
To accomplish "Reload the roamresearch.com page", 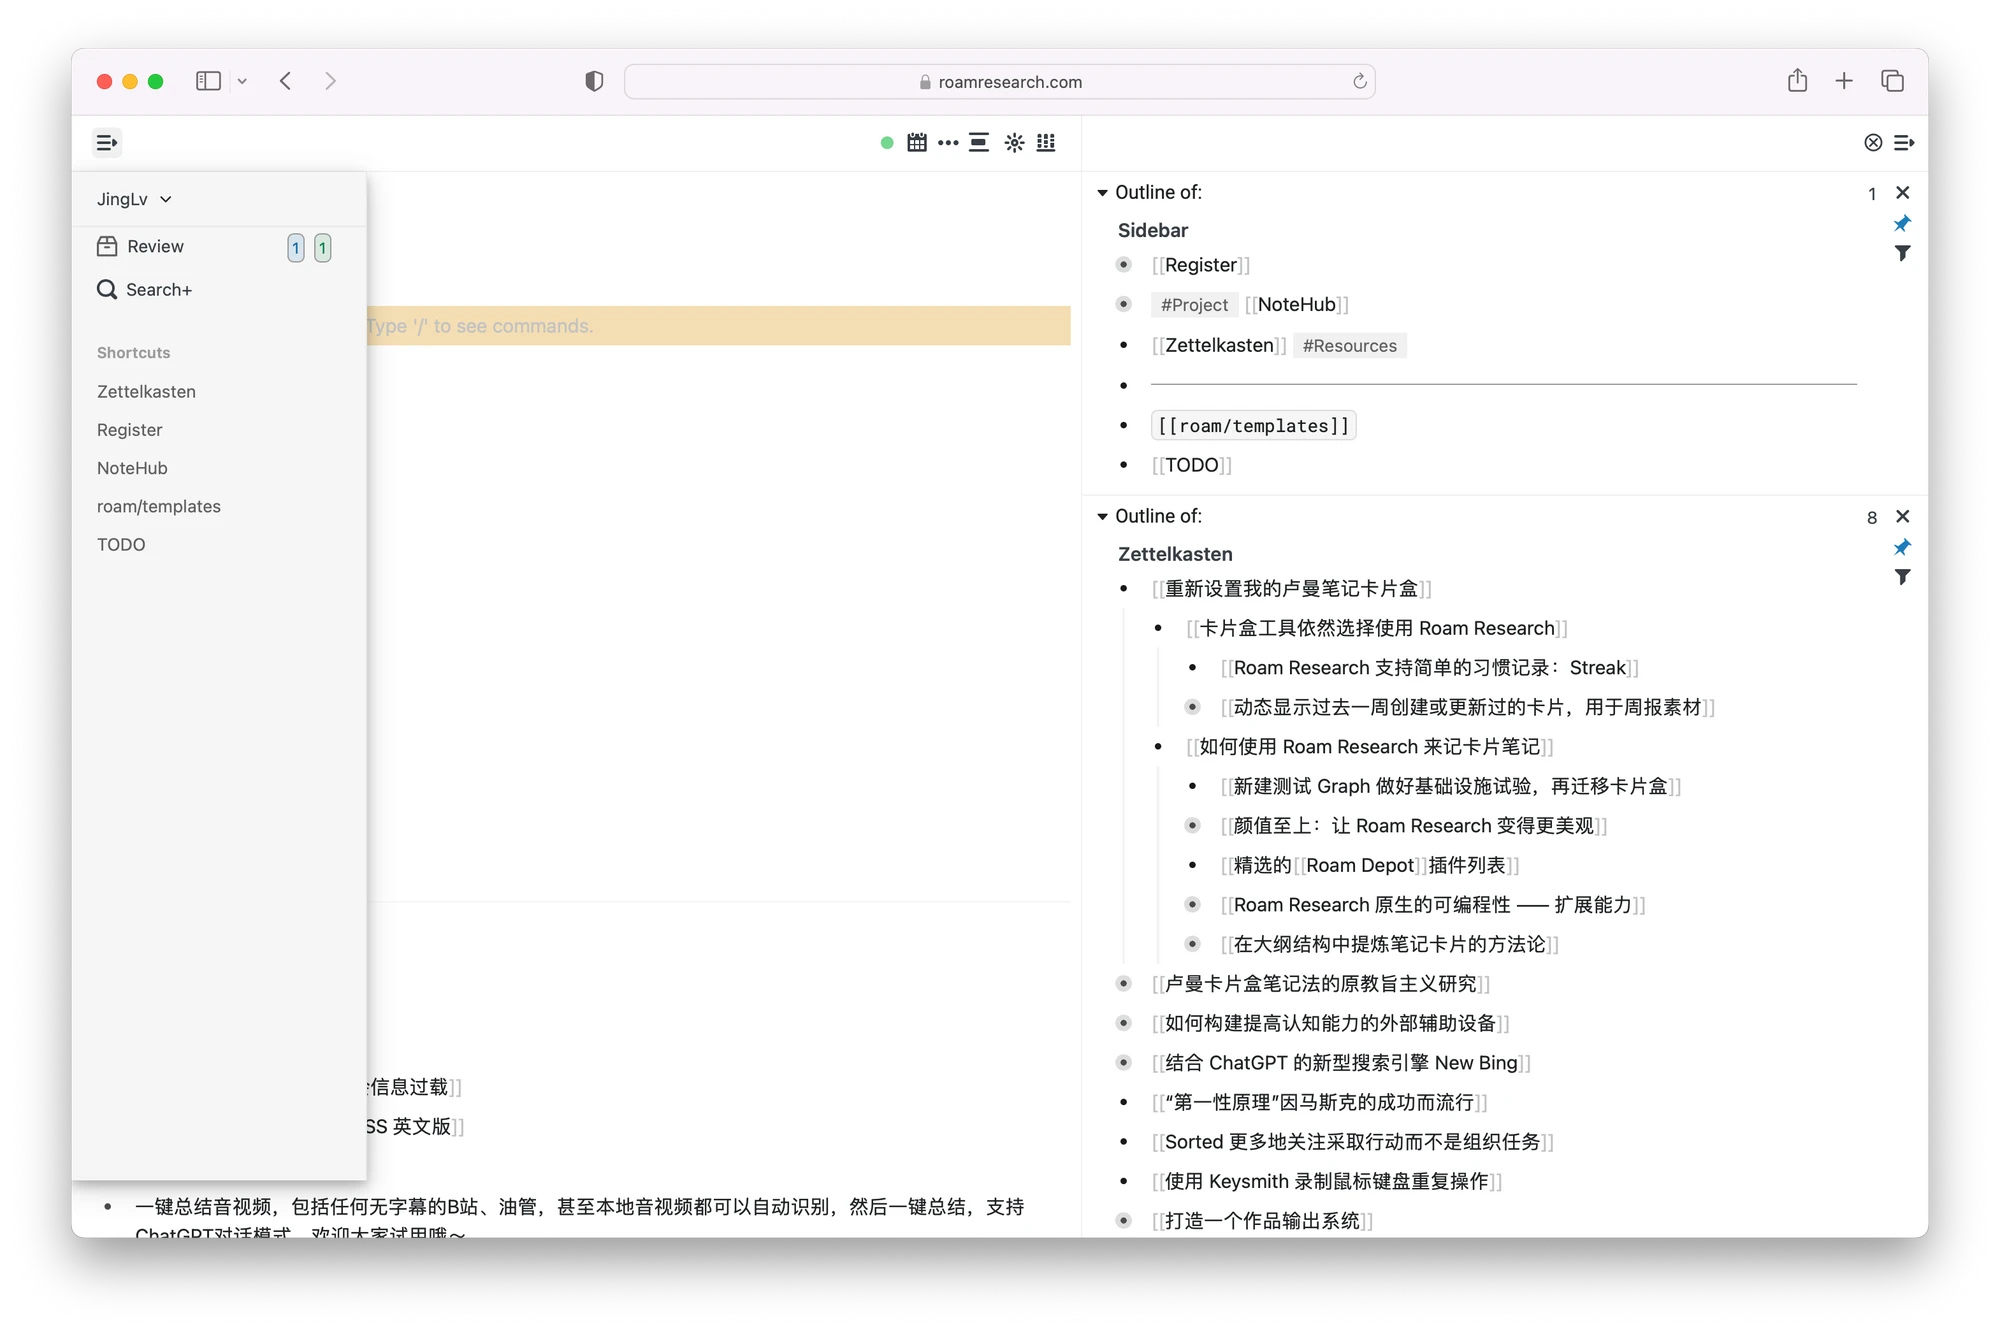I will pyautogui.click(x=1359, y=81).
